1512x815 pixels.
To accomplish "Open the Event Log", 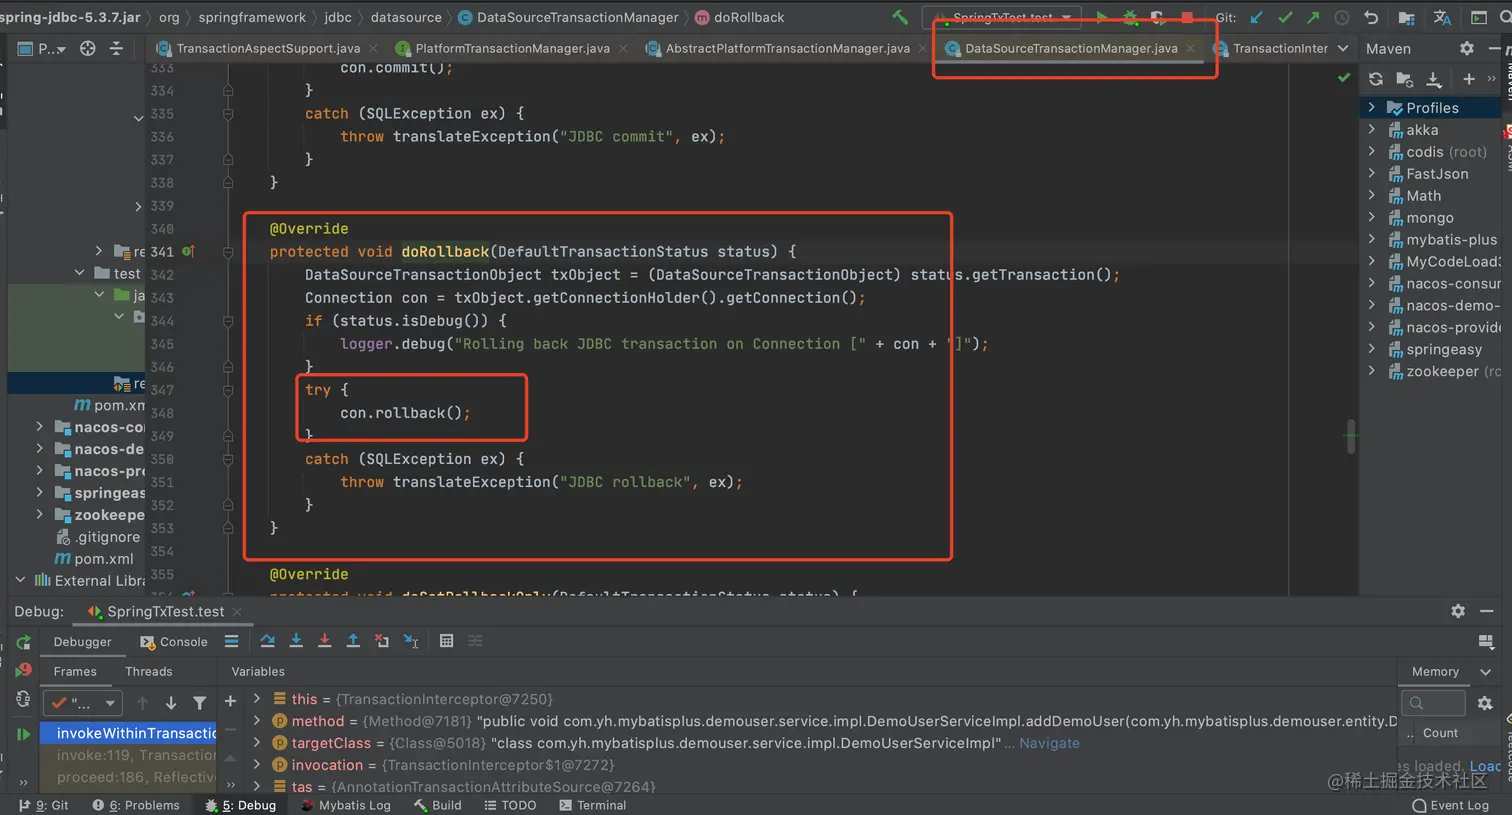I will [x=1450, y=805].
